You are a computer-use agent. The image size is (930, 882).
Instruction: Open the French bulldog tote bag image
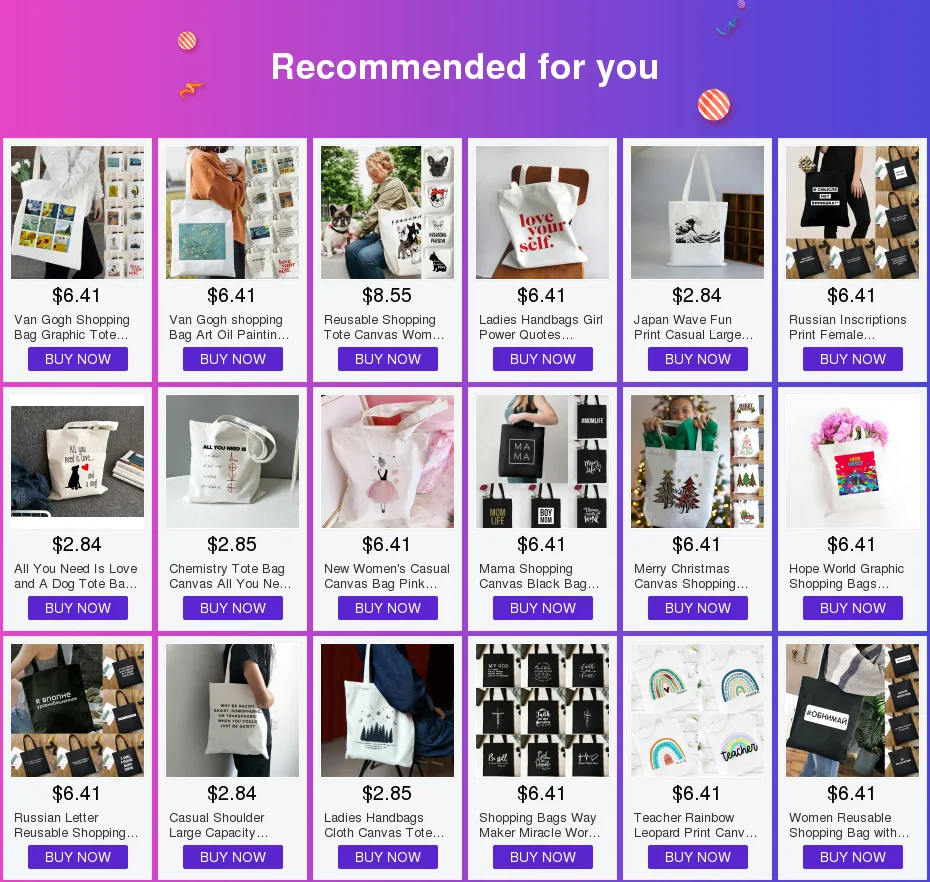point(387,212)
